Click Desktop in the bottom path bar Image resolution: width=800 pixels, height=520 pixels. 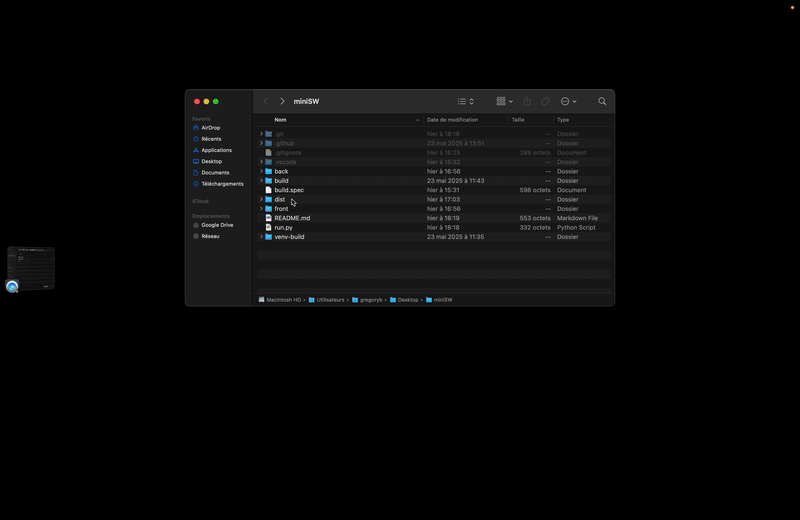click(x=408, y=300)
